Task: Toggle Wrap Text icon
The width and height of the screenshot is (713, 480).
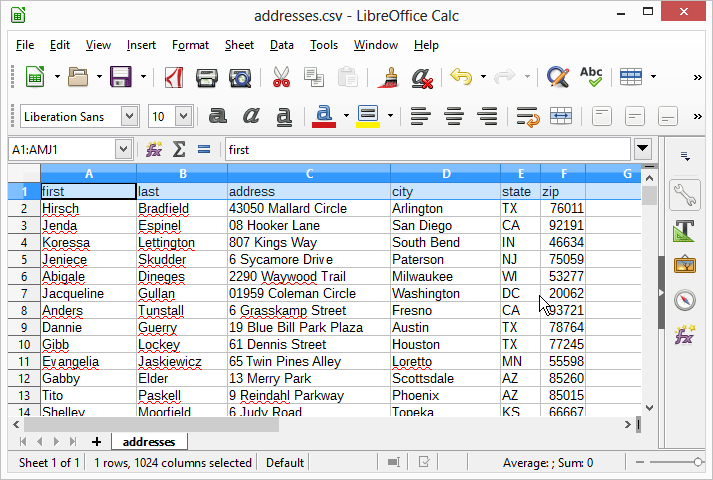Action: 528,116
